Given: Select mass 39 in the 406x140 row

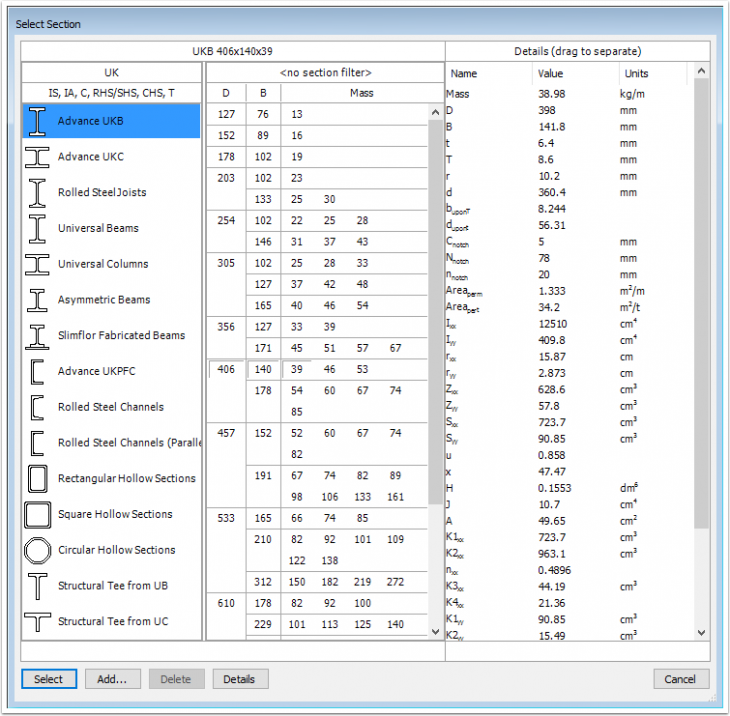Looking at the screenshot, I should point(297,370).
